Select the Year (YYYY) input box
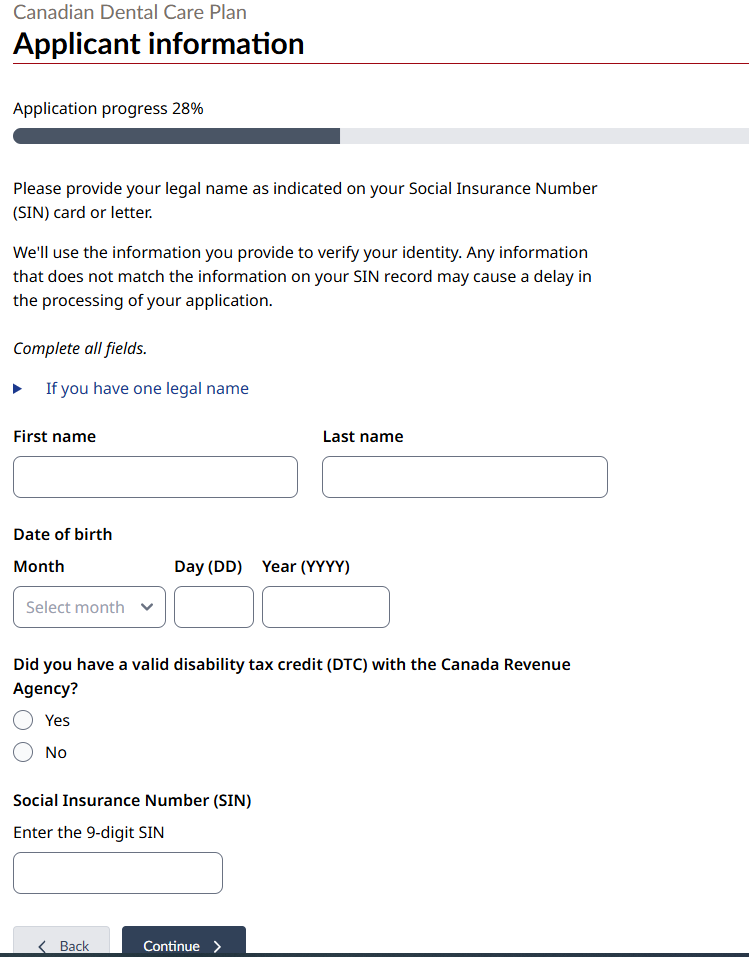The image size is (749, 957). point(326,607)
